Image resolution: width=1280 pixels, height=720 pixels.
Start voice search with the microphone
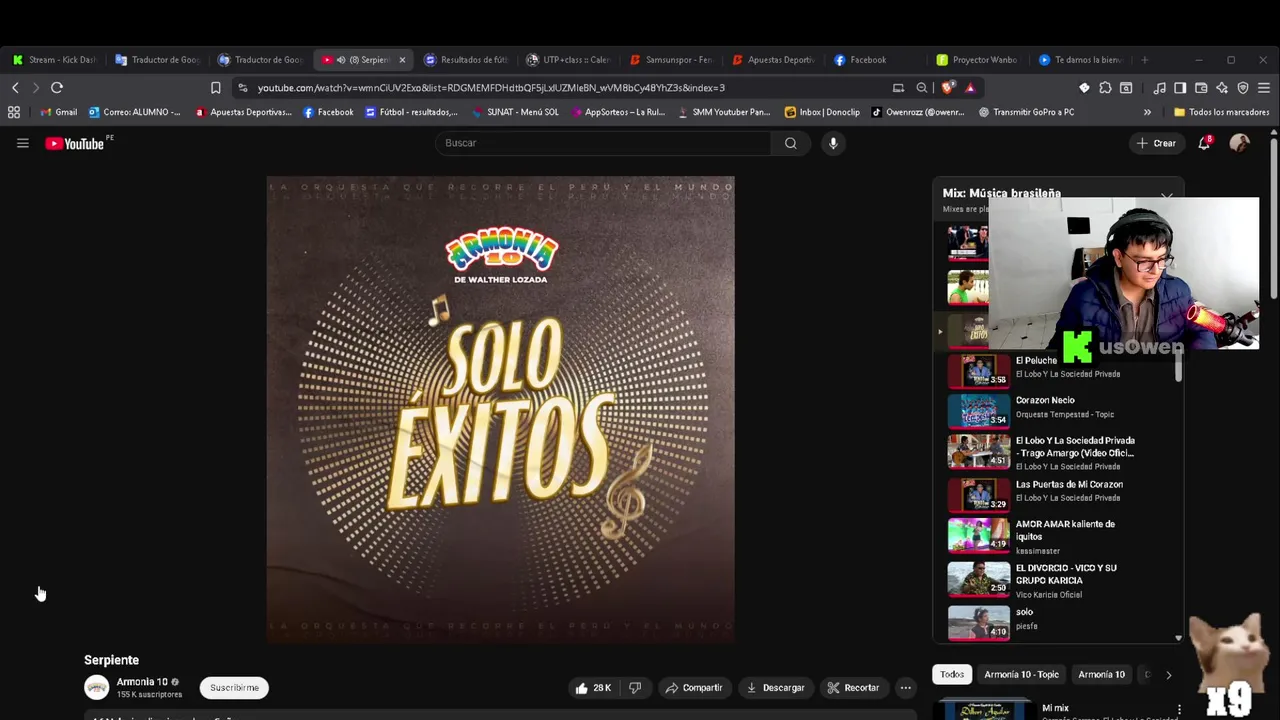833,143
